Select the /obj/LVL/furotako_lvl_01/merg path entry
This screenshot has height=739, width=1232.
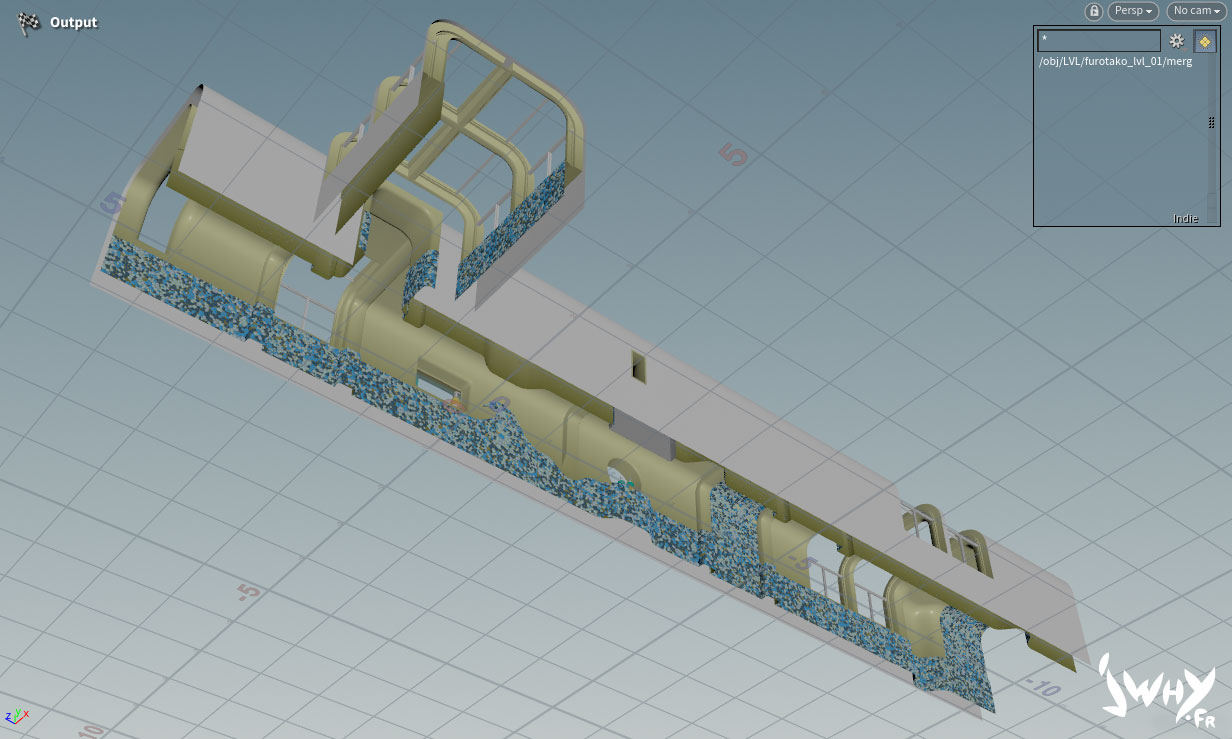coord(1115,62)
